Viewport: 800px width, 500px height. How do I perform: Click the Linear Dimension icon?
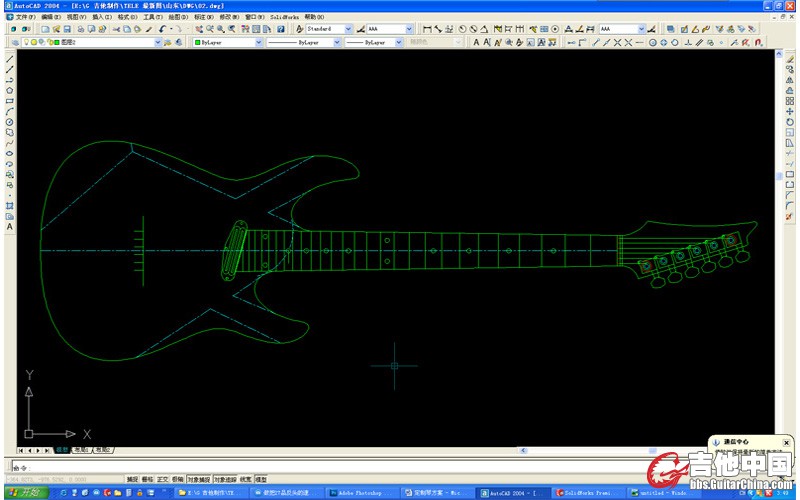[428, 29]
